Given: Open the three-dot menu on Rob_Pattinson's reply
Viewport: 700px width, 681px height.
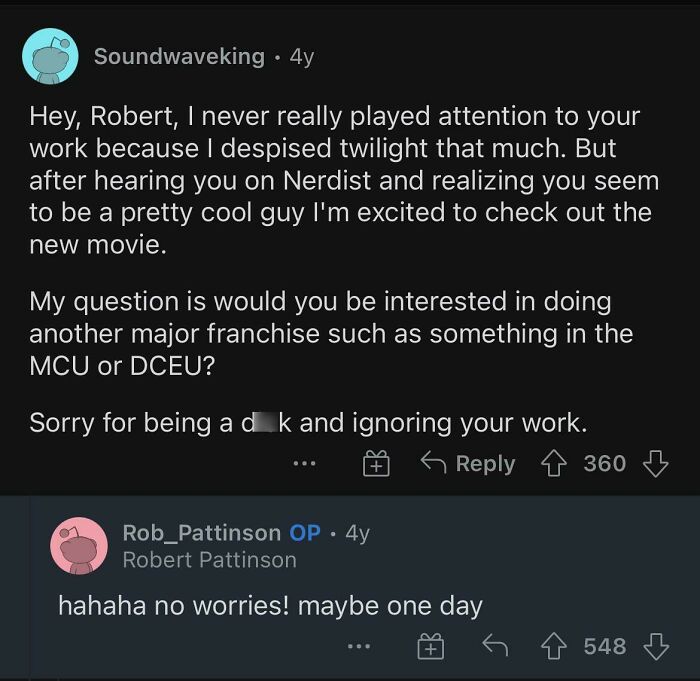Looking at the screenshot, I should point(359,647).
